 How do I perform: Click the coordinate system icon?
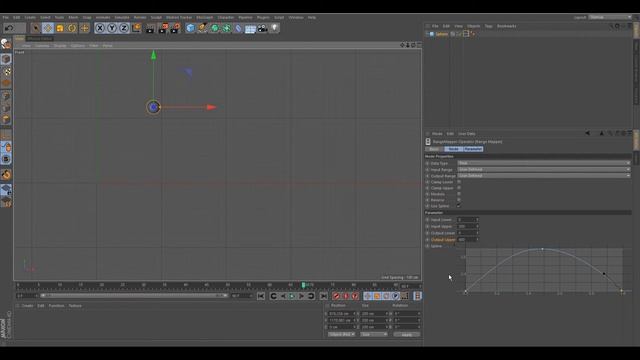136,28
